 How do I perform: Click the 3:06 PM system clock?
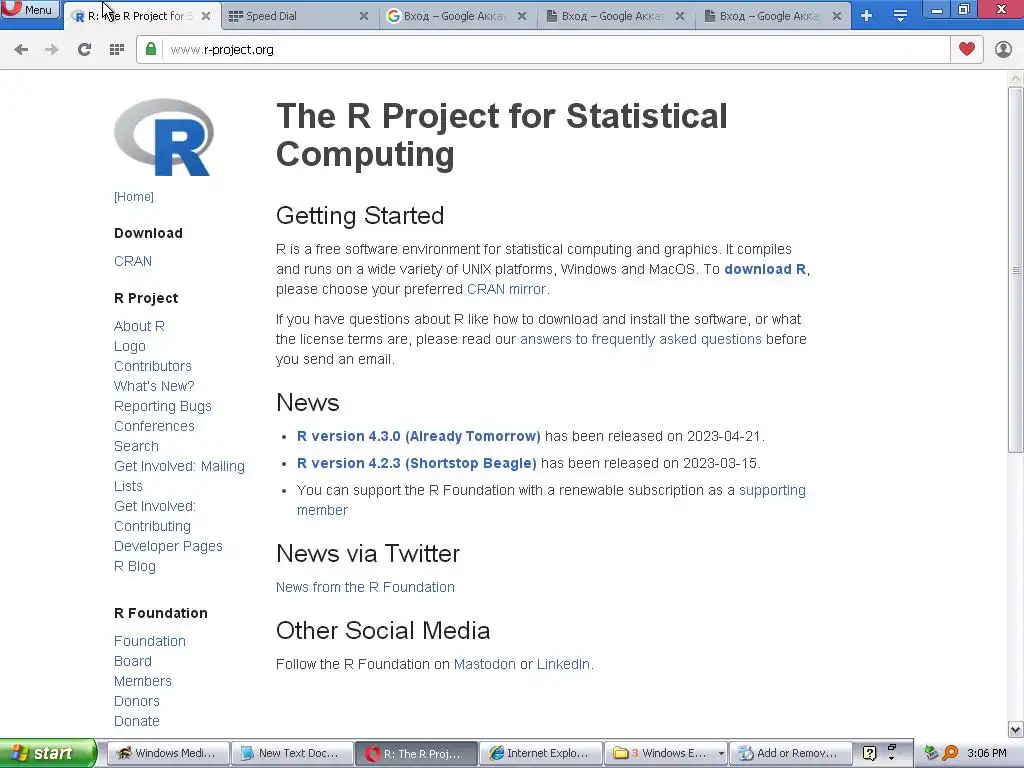click(987, 753)
